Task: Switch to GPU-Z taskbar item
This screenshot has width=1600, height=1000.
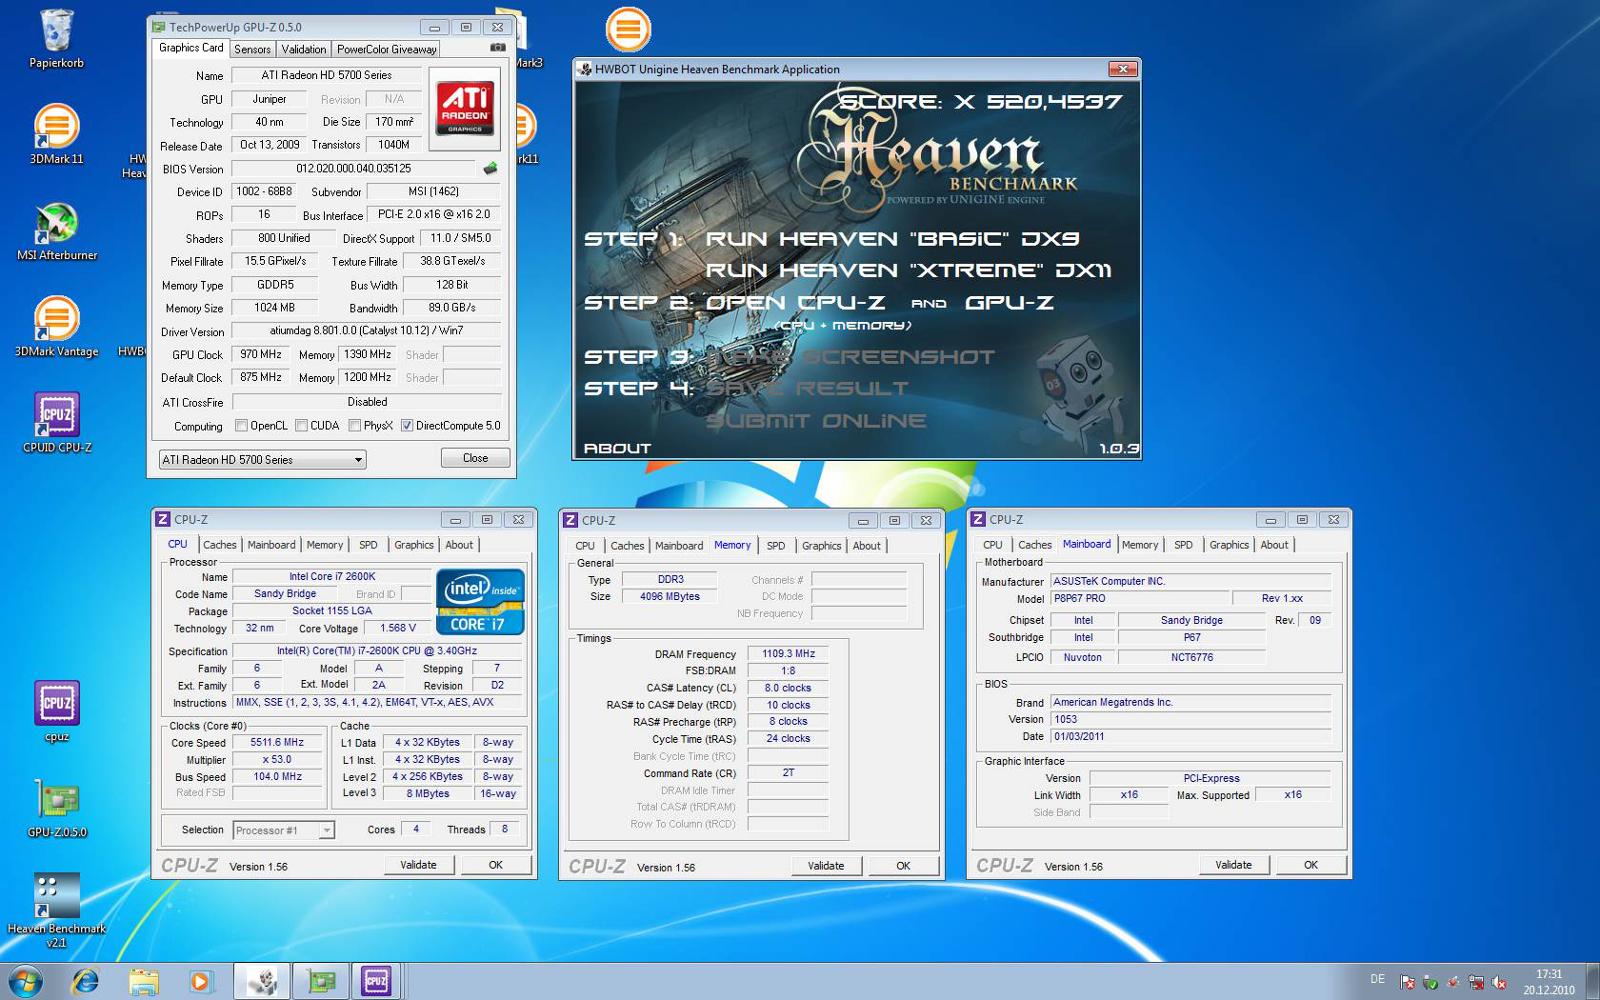Action: 321,981
